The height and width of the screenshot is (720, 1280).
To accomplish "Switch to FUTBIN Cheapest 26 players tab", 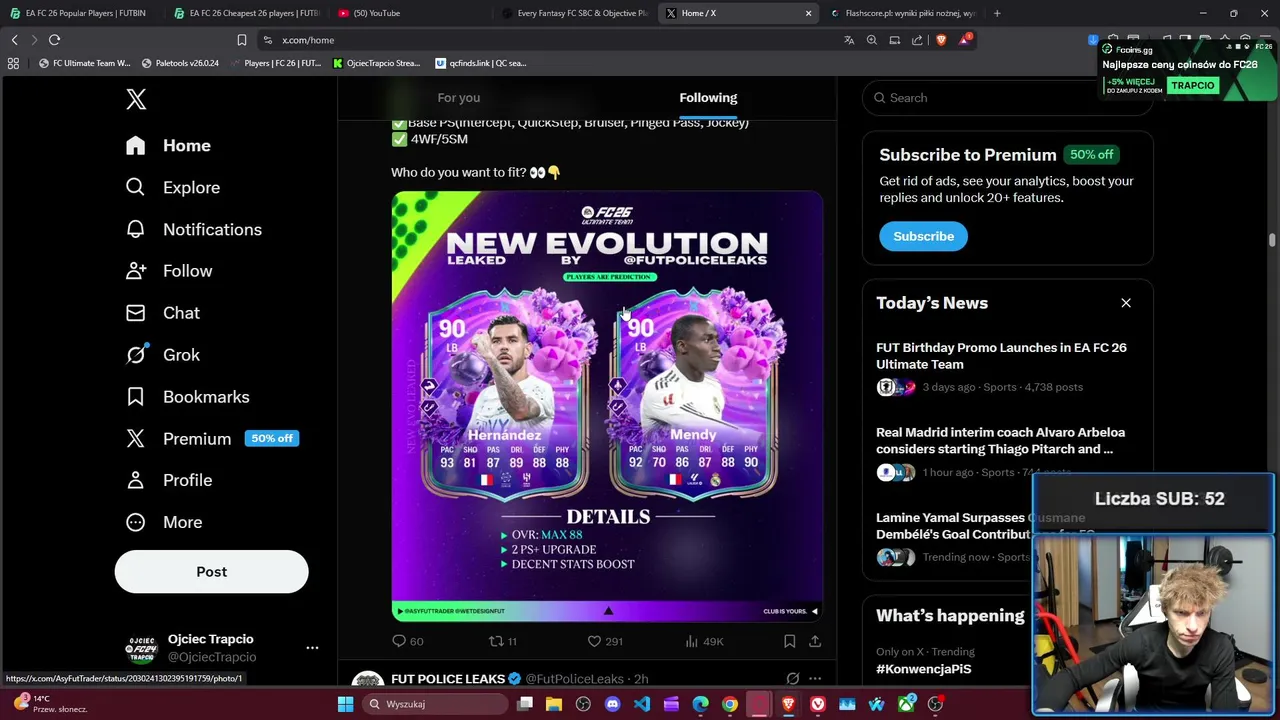I will (x=247, y=13).
